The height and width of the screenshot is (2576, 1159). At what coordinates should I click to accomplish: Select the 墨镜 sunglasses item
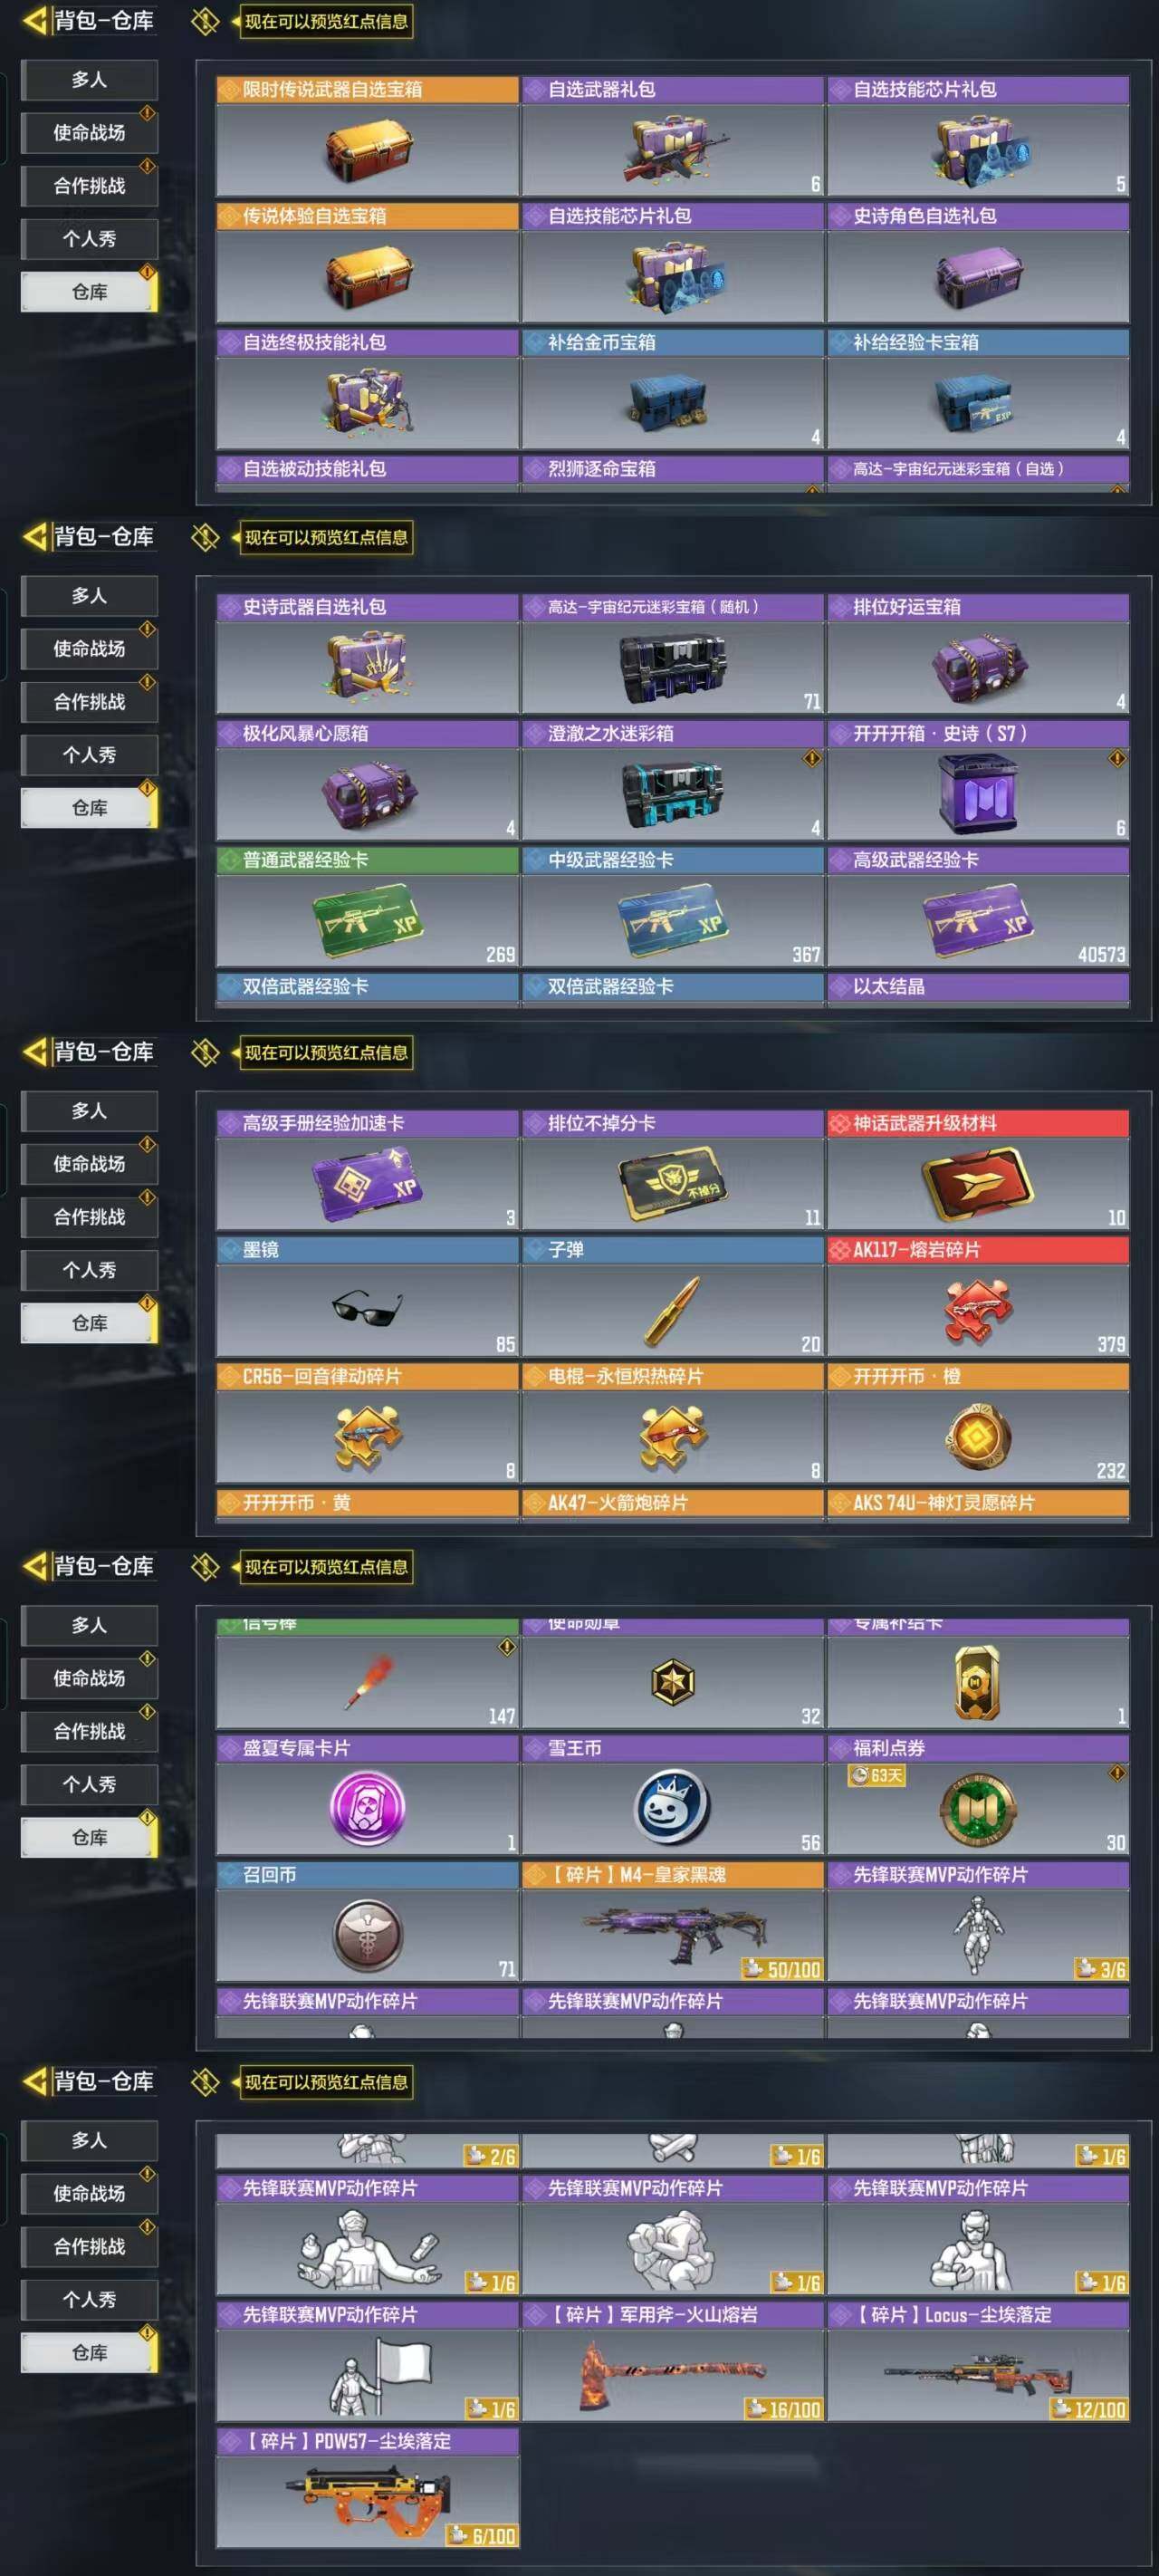tap(368, 1297)
